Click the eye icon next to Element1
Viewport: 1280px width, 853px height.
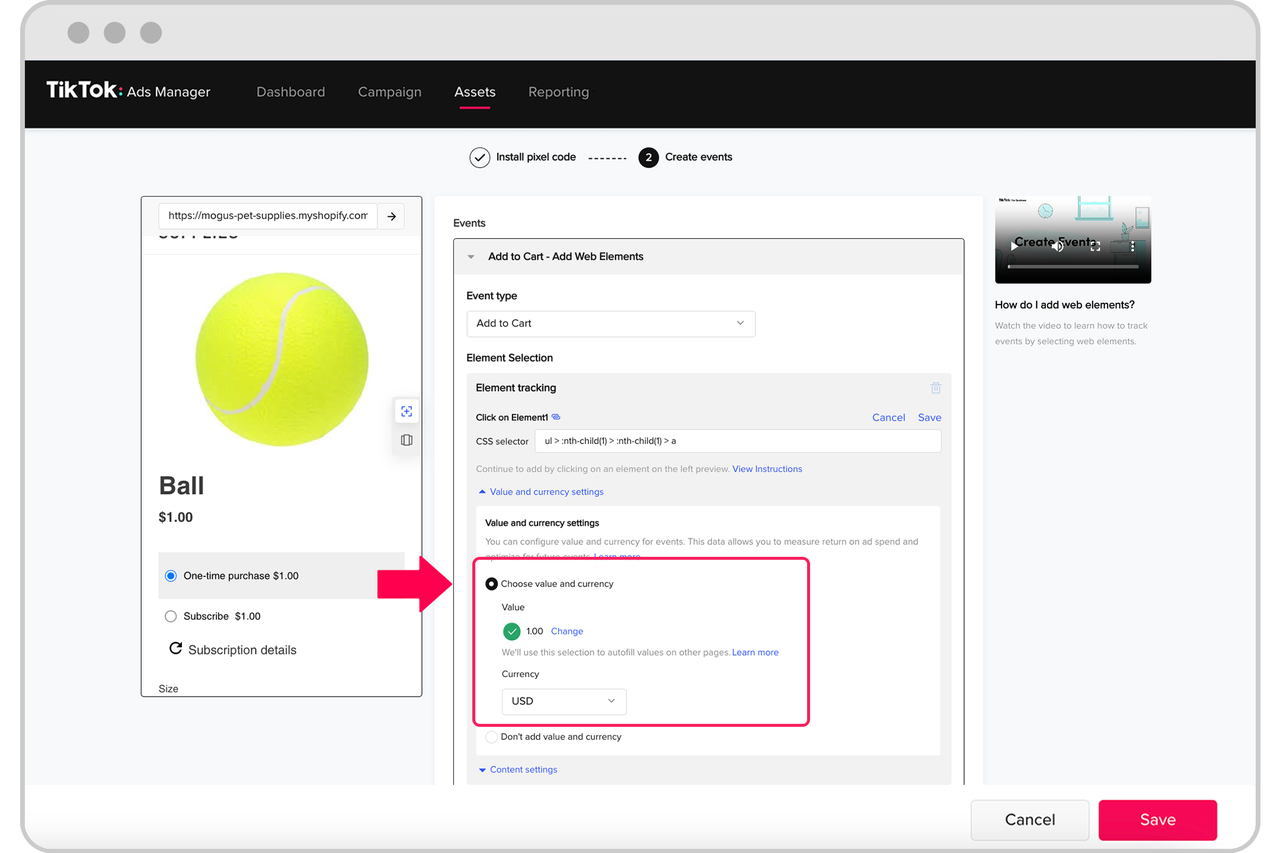tap(556, 417)
